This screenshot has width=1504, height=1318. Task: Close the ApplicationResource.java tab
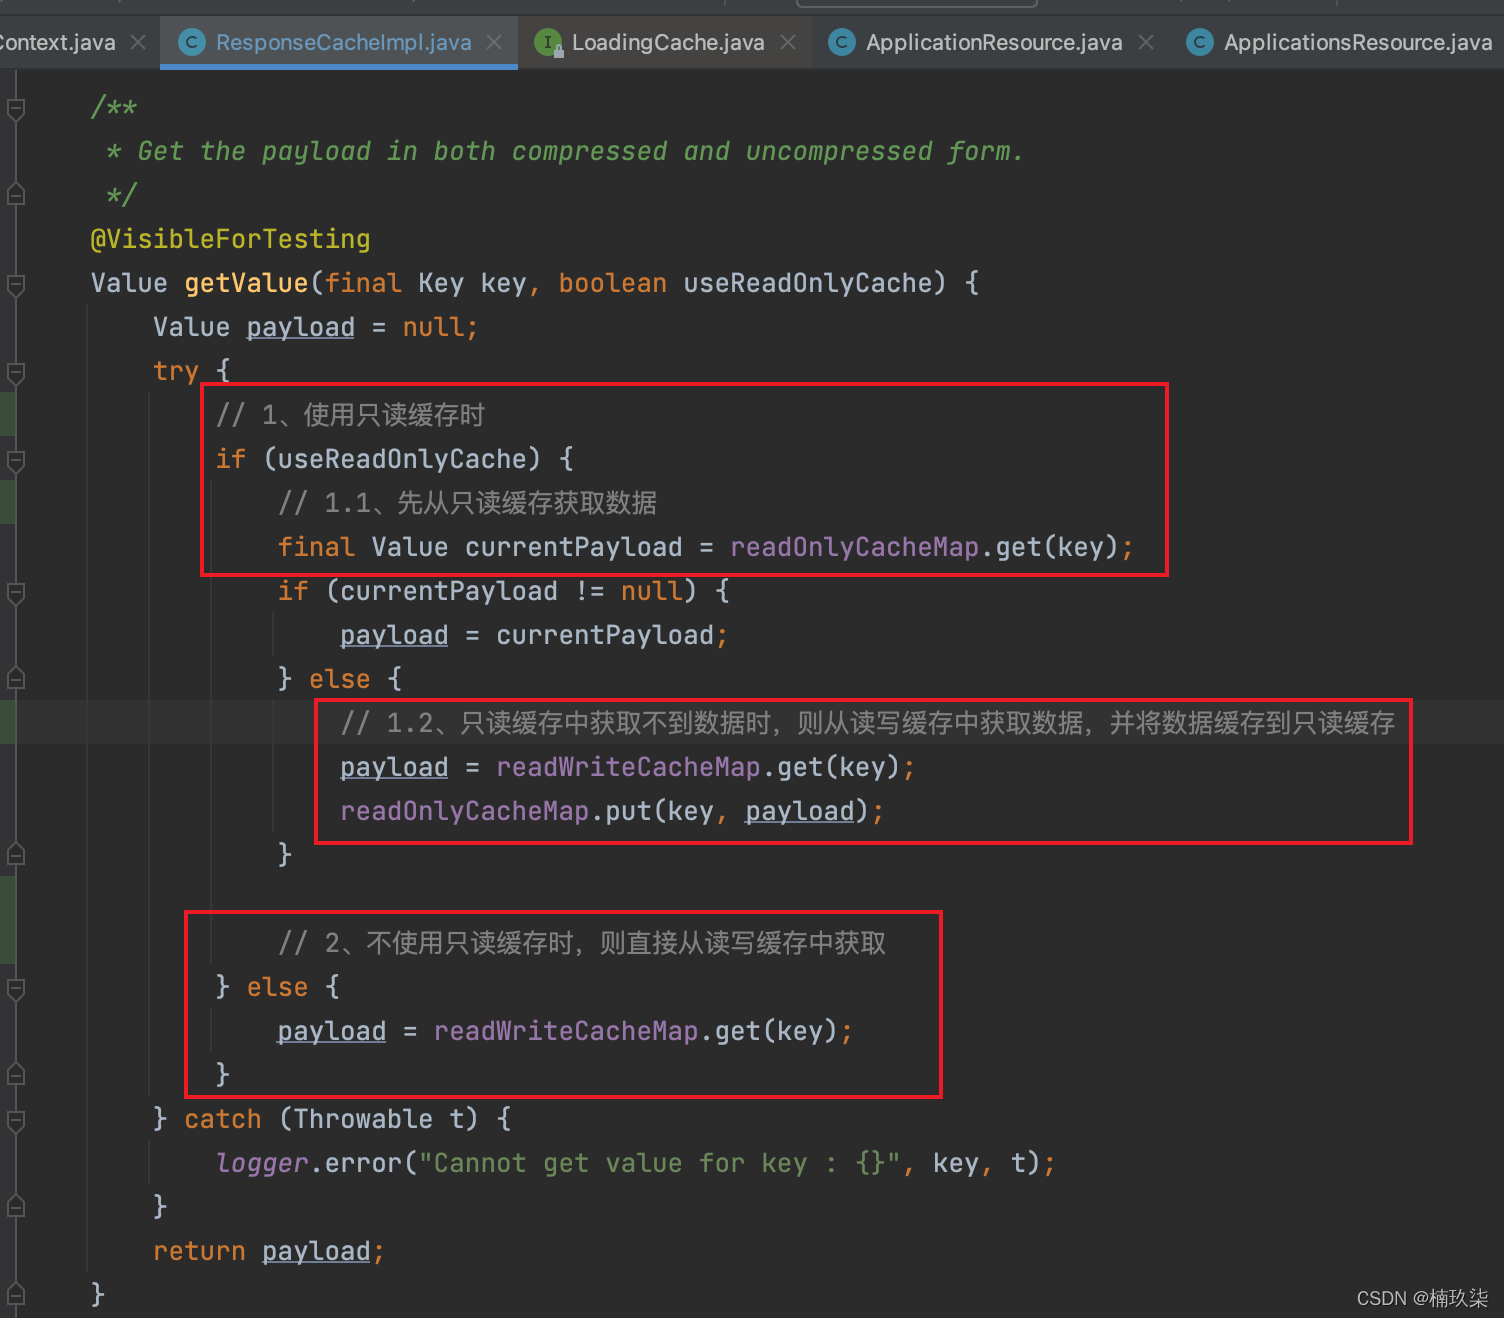tap(1146, 42)
